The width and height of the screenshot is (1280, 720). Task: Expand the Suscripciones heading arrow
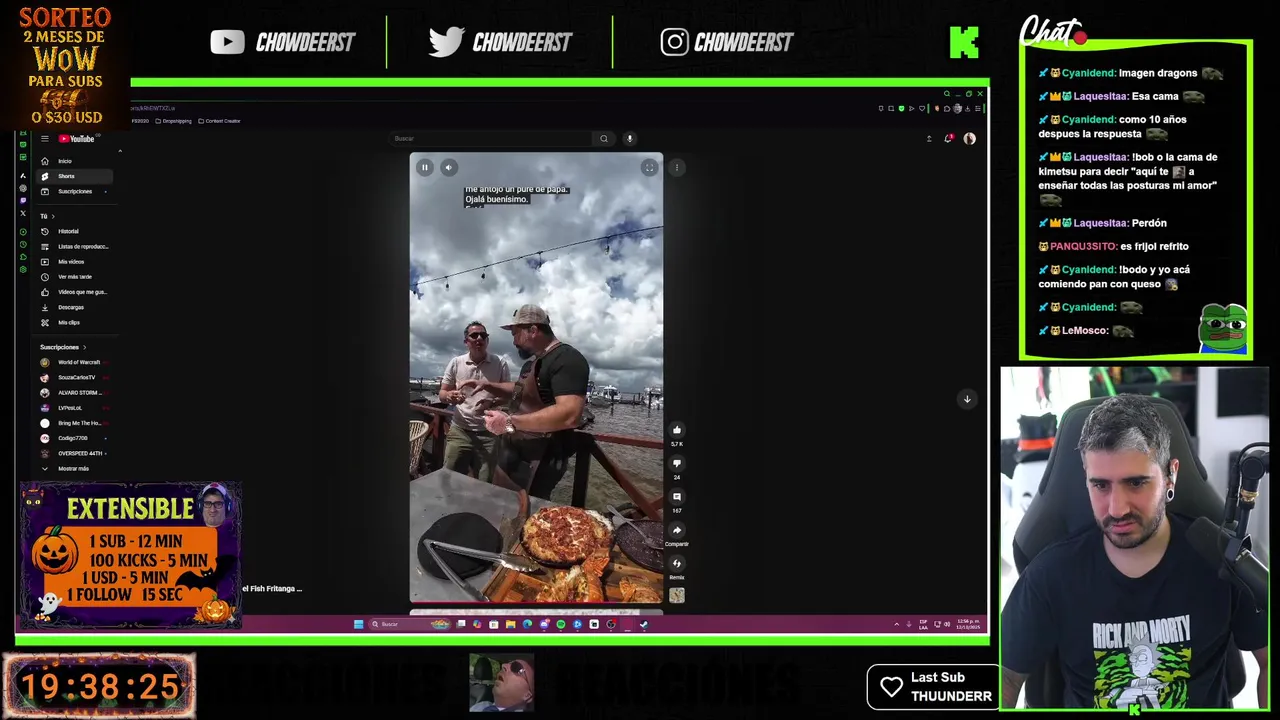(85, 347)
